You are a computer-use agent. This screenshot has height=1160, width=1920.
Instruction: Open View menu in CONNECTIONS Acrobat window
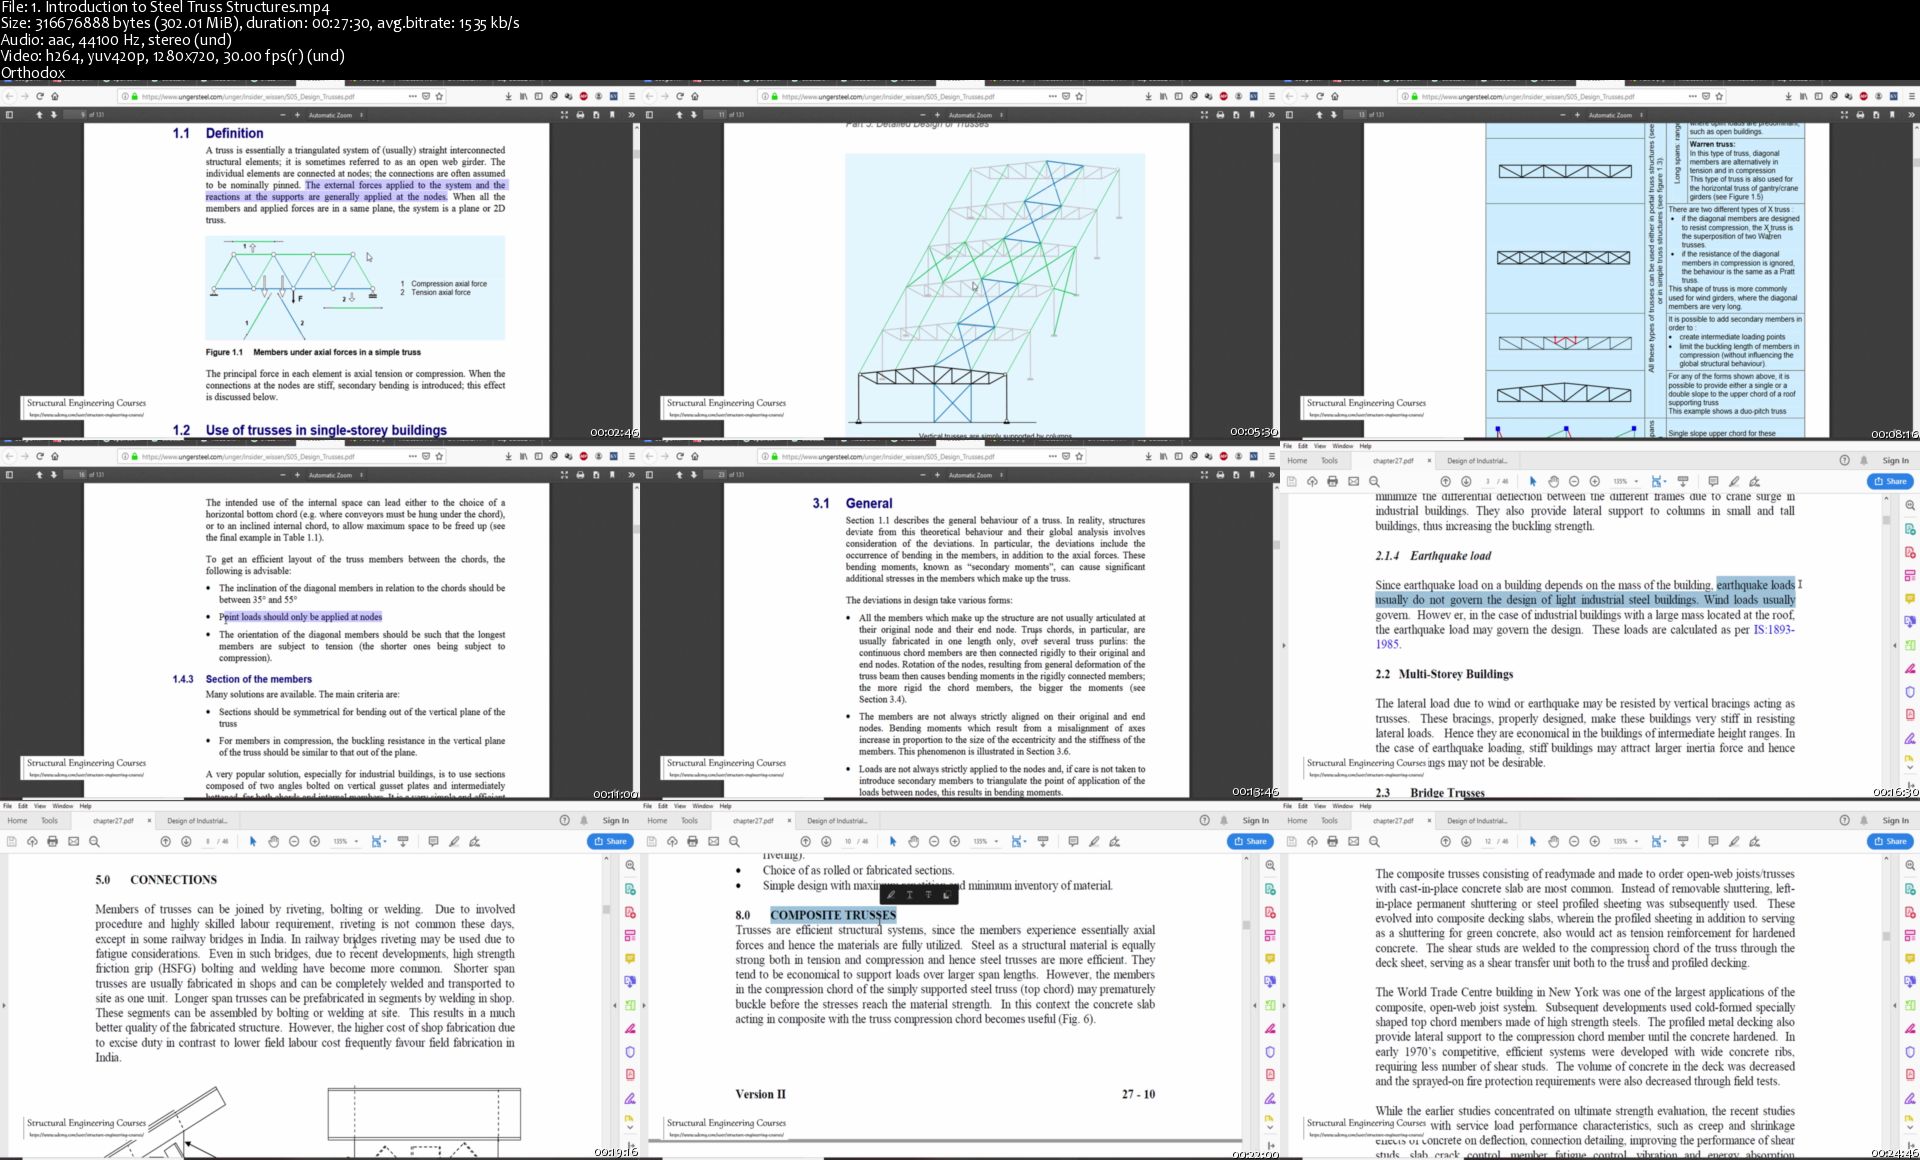pos(40,806)
